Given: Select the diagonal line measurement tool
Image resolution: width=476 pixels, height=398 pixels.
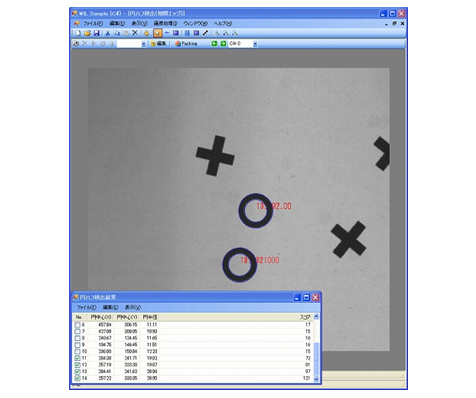Looking at the screenshot, I should click(x=206, y=33).
